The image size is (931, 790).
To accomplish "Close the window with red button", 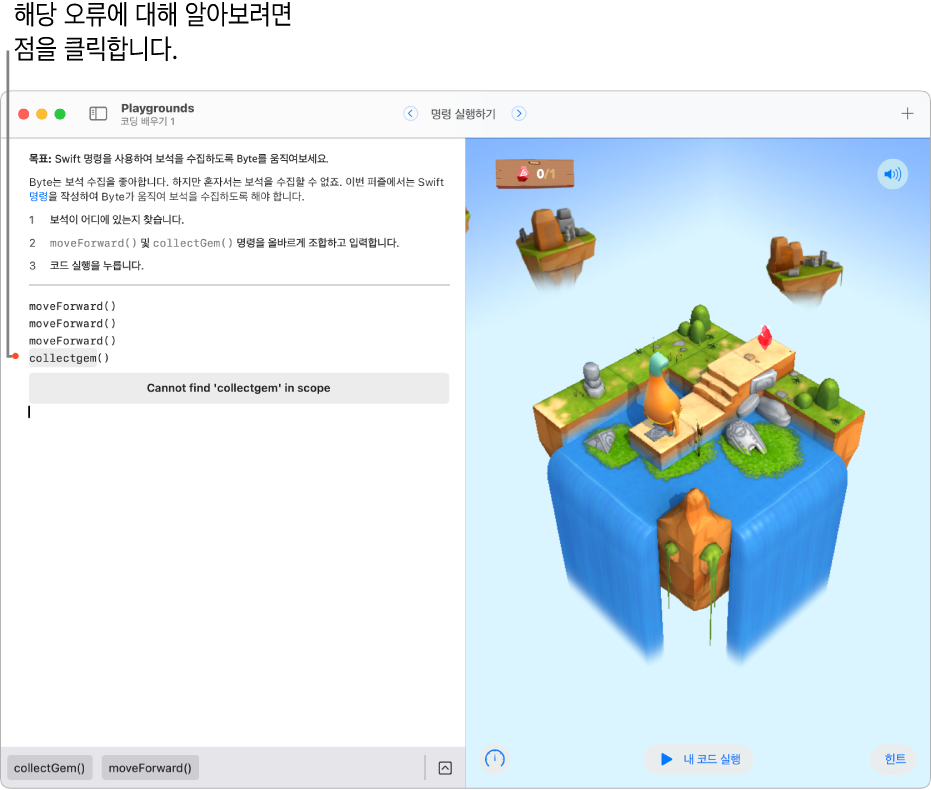I will tap(24, 114).
